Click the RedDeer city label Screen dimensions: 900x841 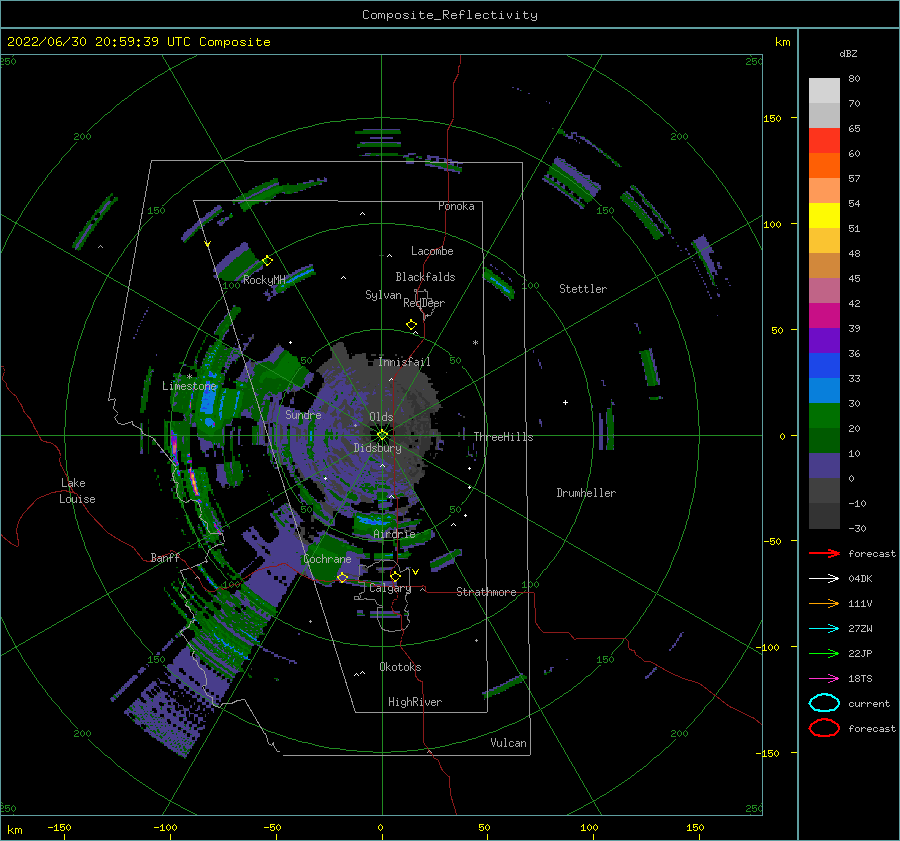(424, 303)
